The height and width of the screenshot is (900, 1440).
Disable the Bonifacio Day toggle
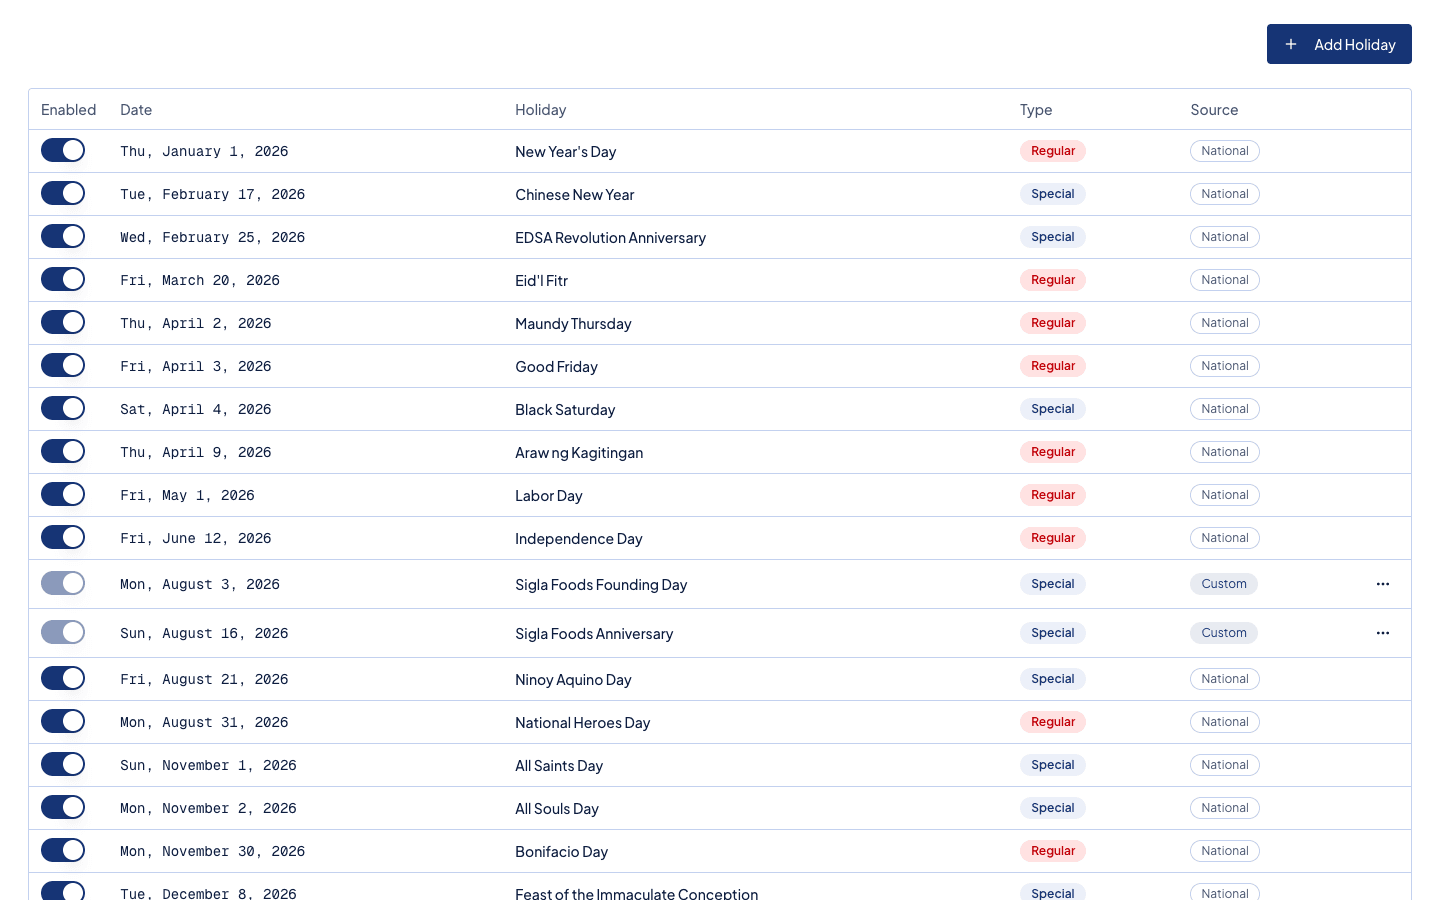pyautogui.click(x=63, y=850)
